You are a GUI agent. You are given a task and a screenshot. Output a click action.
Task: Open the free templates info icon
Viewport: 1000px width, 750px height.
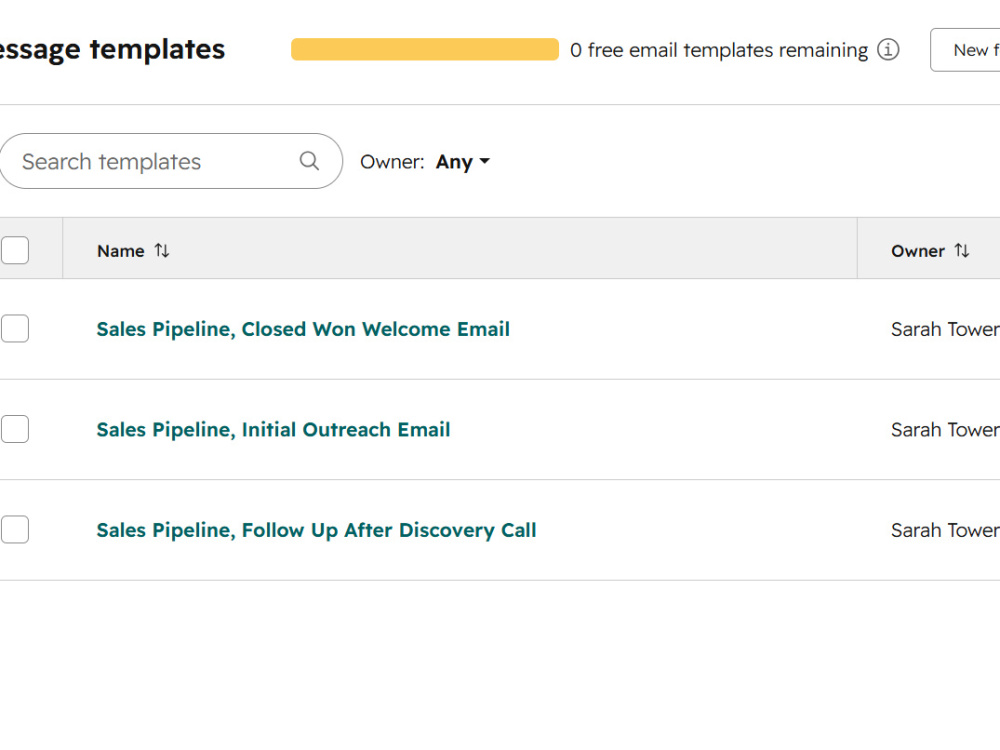[x=888, y=49]
